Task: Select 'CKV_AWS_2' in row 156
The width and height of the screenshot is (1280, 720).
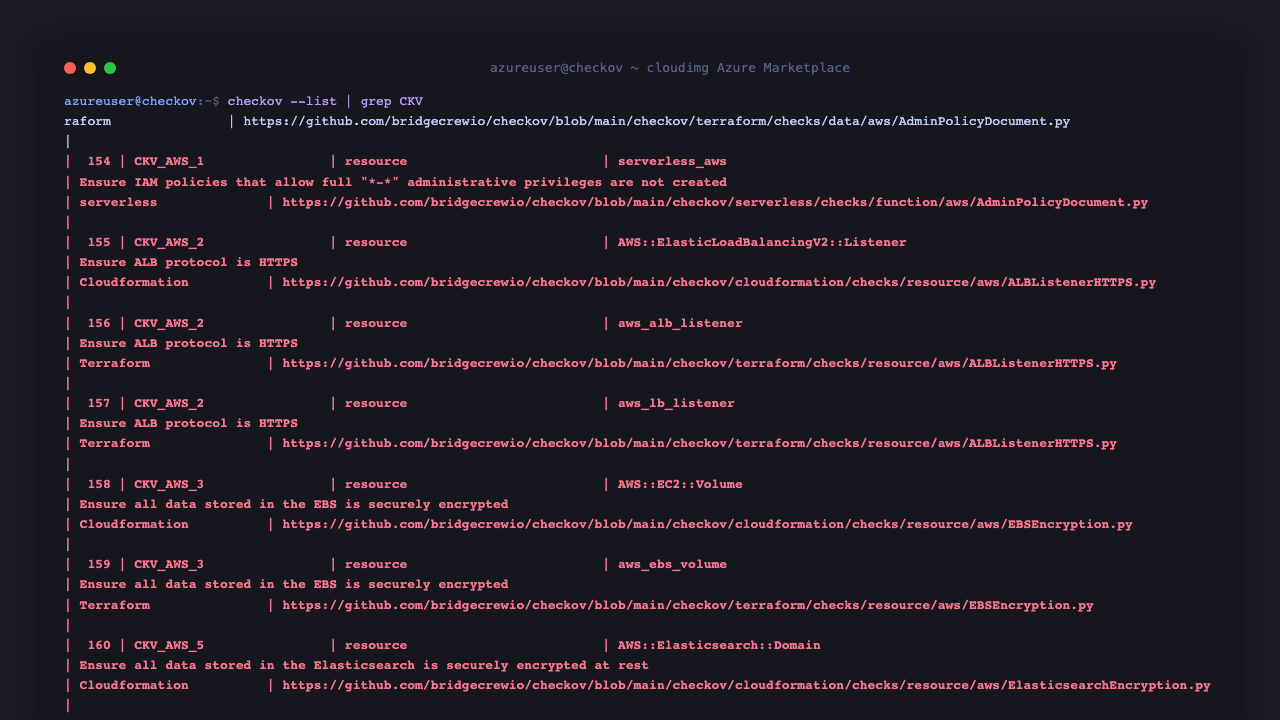Action: (169, 323)
